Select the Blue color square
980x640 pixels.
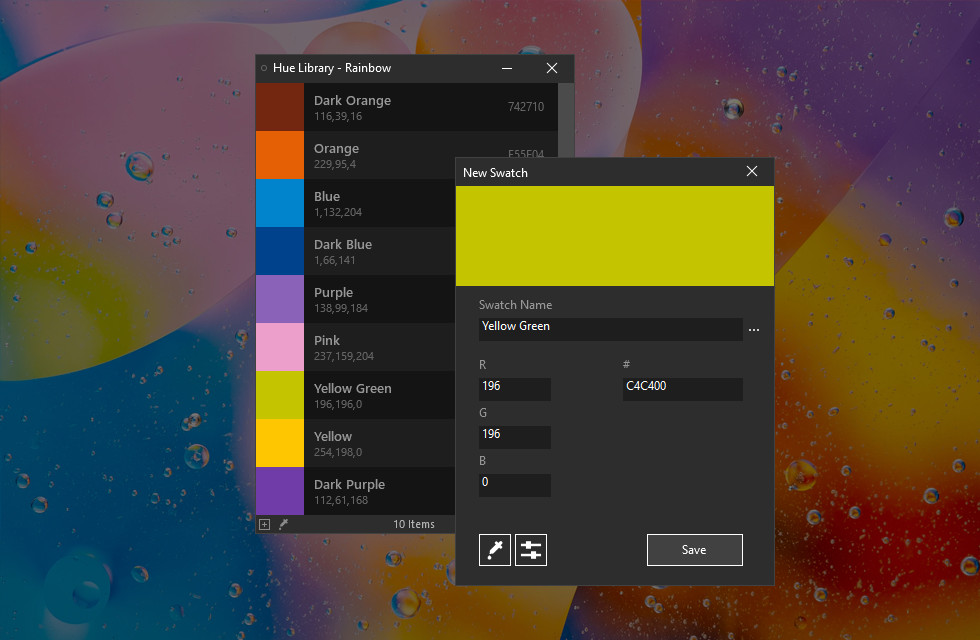(280, 203)
